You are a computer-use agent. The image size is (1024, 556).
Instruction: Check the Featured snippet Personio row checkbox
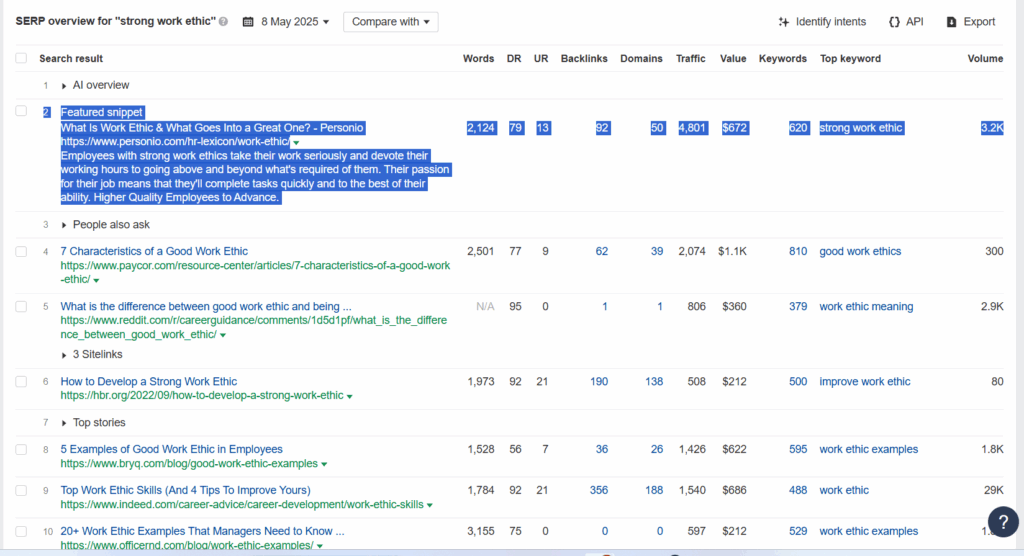tap(22, 111)
